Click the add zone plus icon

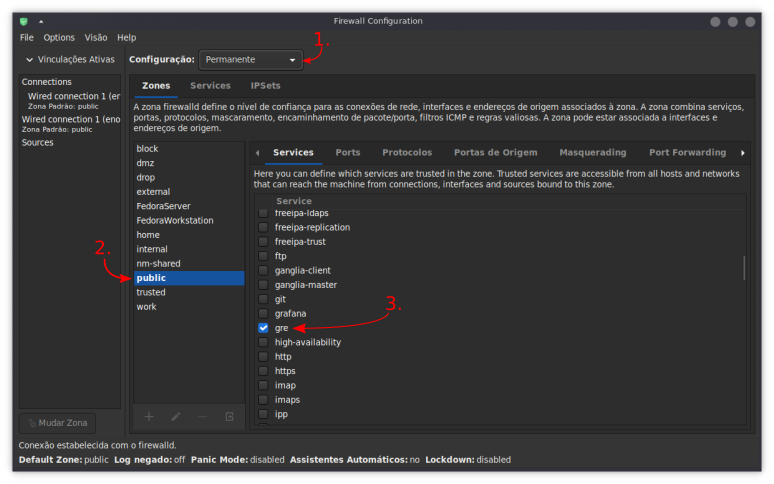pos(149,417)
